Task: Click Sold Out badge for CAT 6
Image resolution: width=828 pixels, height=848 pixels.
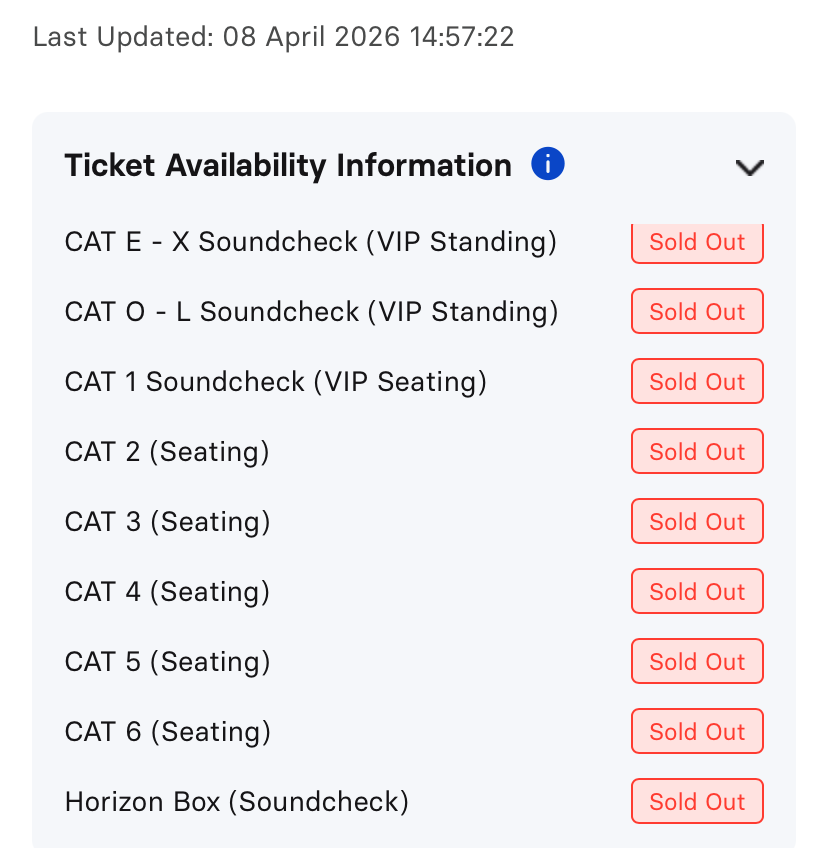Action: pos(697,732)
